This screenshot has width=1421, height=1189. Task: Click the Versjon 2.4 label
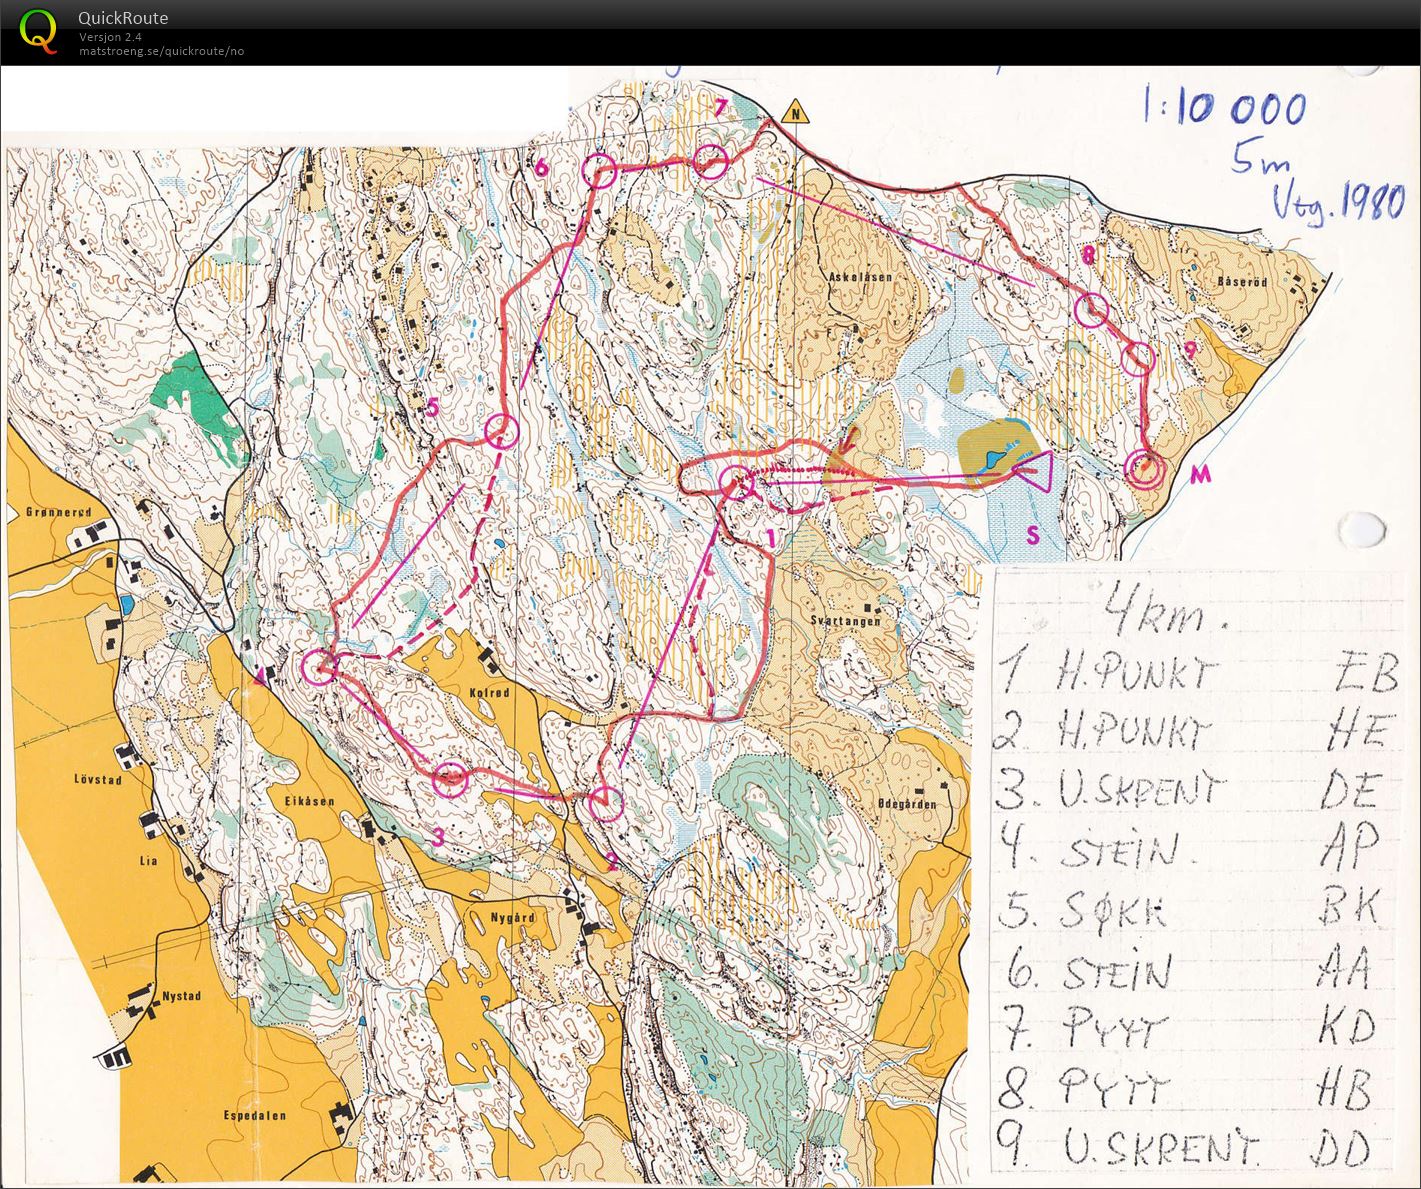[x=111, y=37]
